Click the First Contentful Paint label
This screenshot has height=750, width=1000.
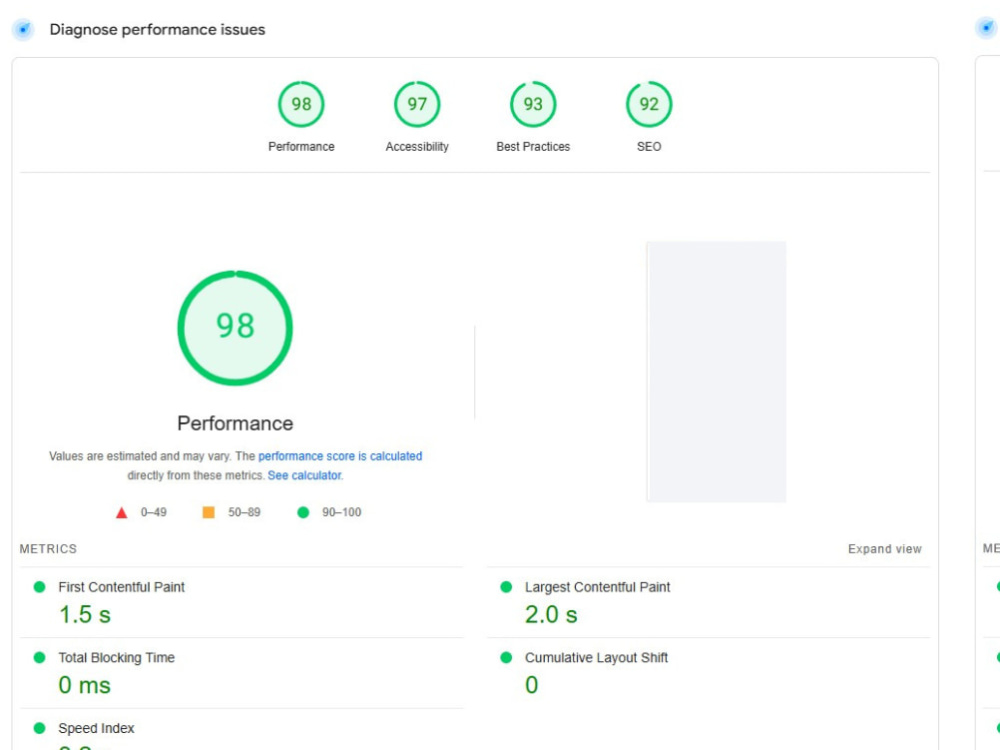[121, 587]
